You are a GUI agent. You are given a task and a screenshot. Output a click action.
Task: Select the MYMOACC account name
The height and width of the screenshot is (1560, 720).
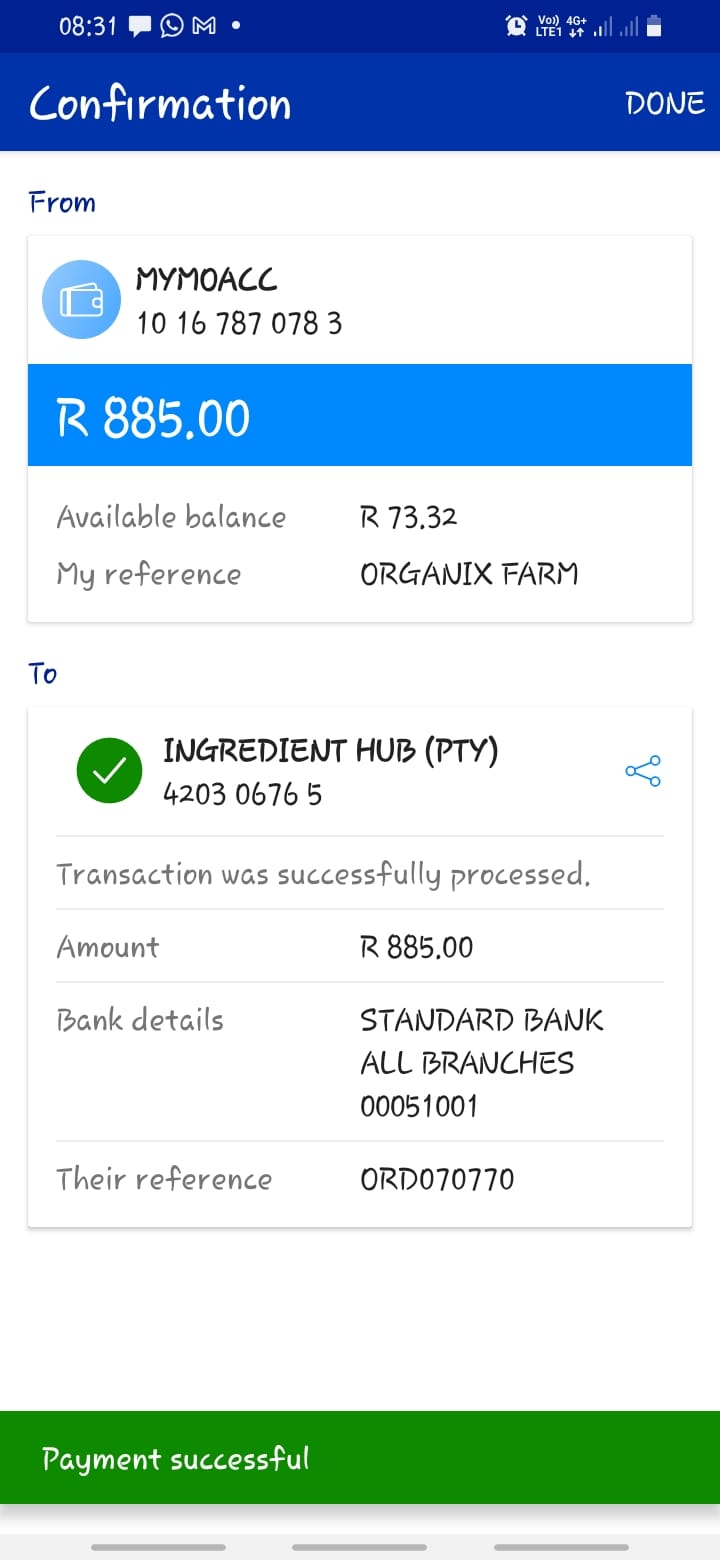[206, 279]
